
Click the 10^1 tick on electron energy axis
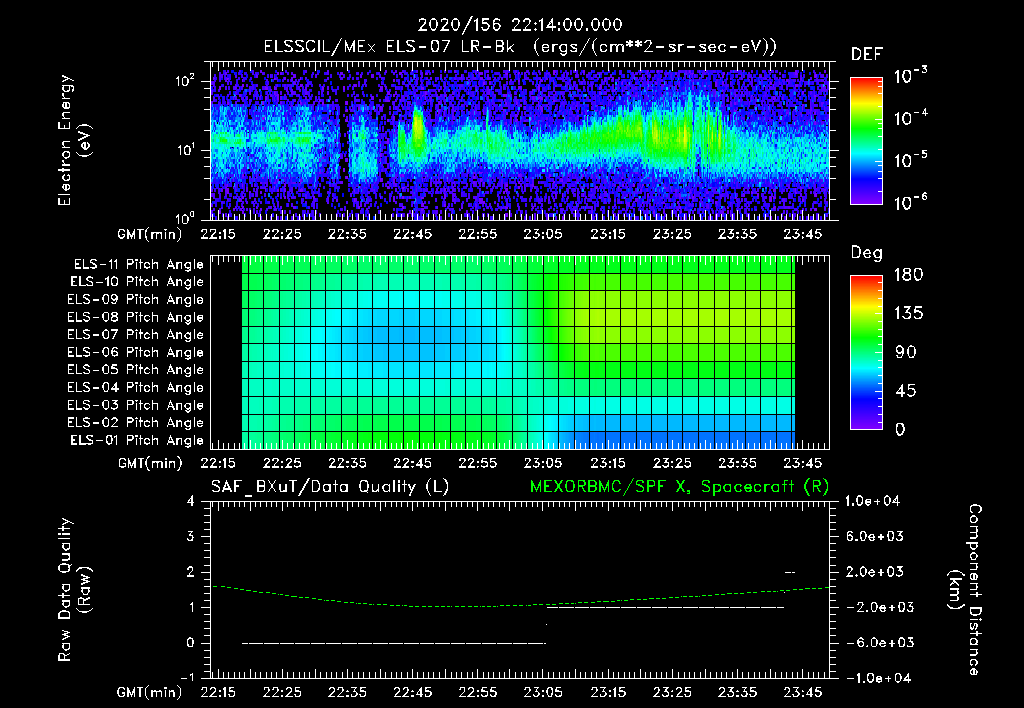[x=185, y=150]
